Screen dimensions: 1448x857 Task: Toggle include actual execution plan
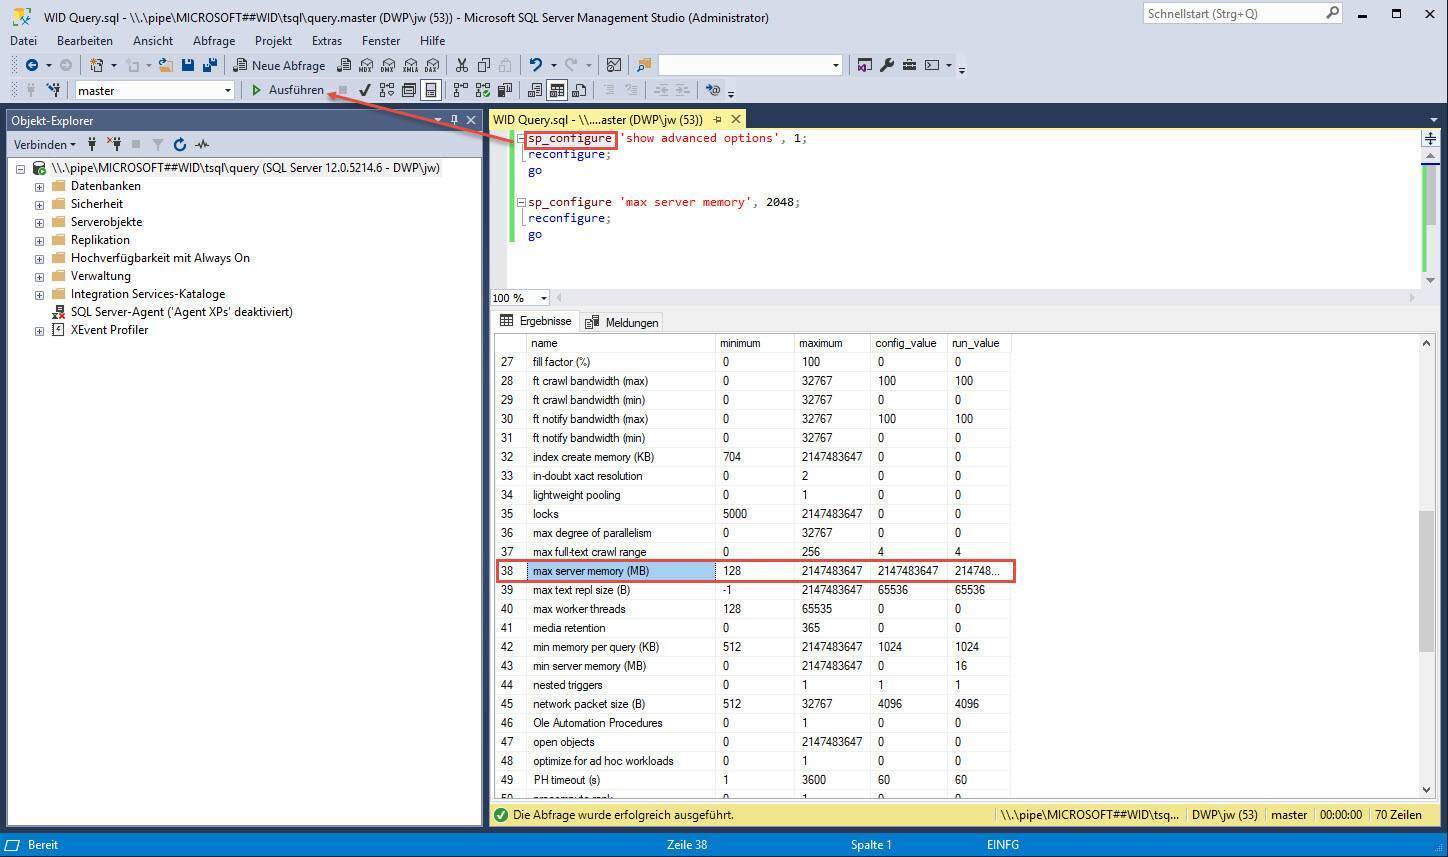click(x=460, y=90)
